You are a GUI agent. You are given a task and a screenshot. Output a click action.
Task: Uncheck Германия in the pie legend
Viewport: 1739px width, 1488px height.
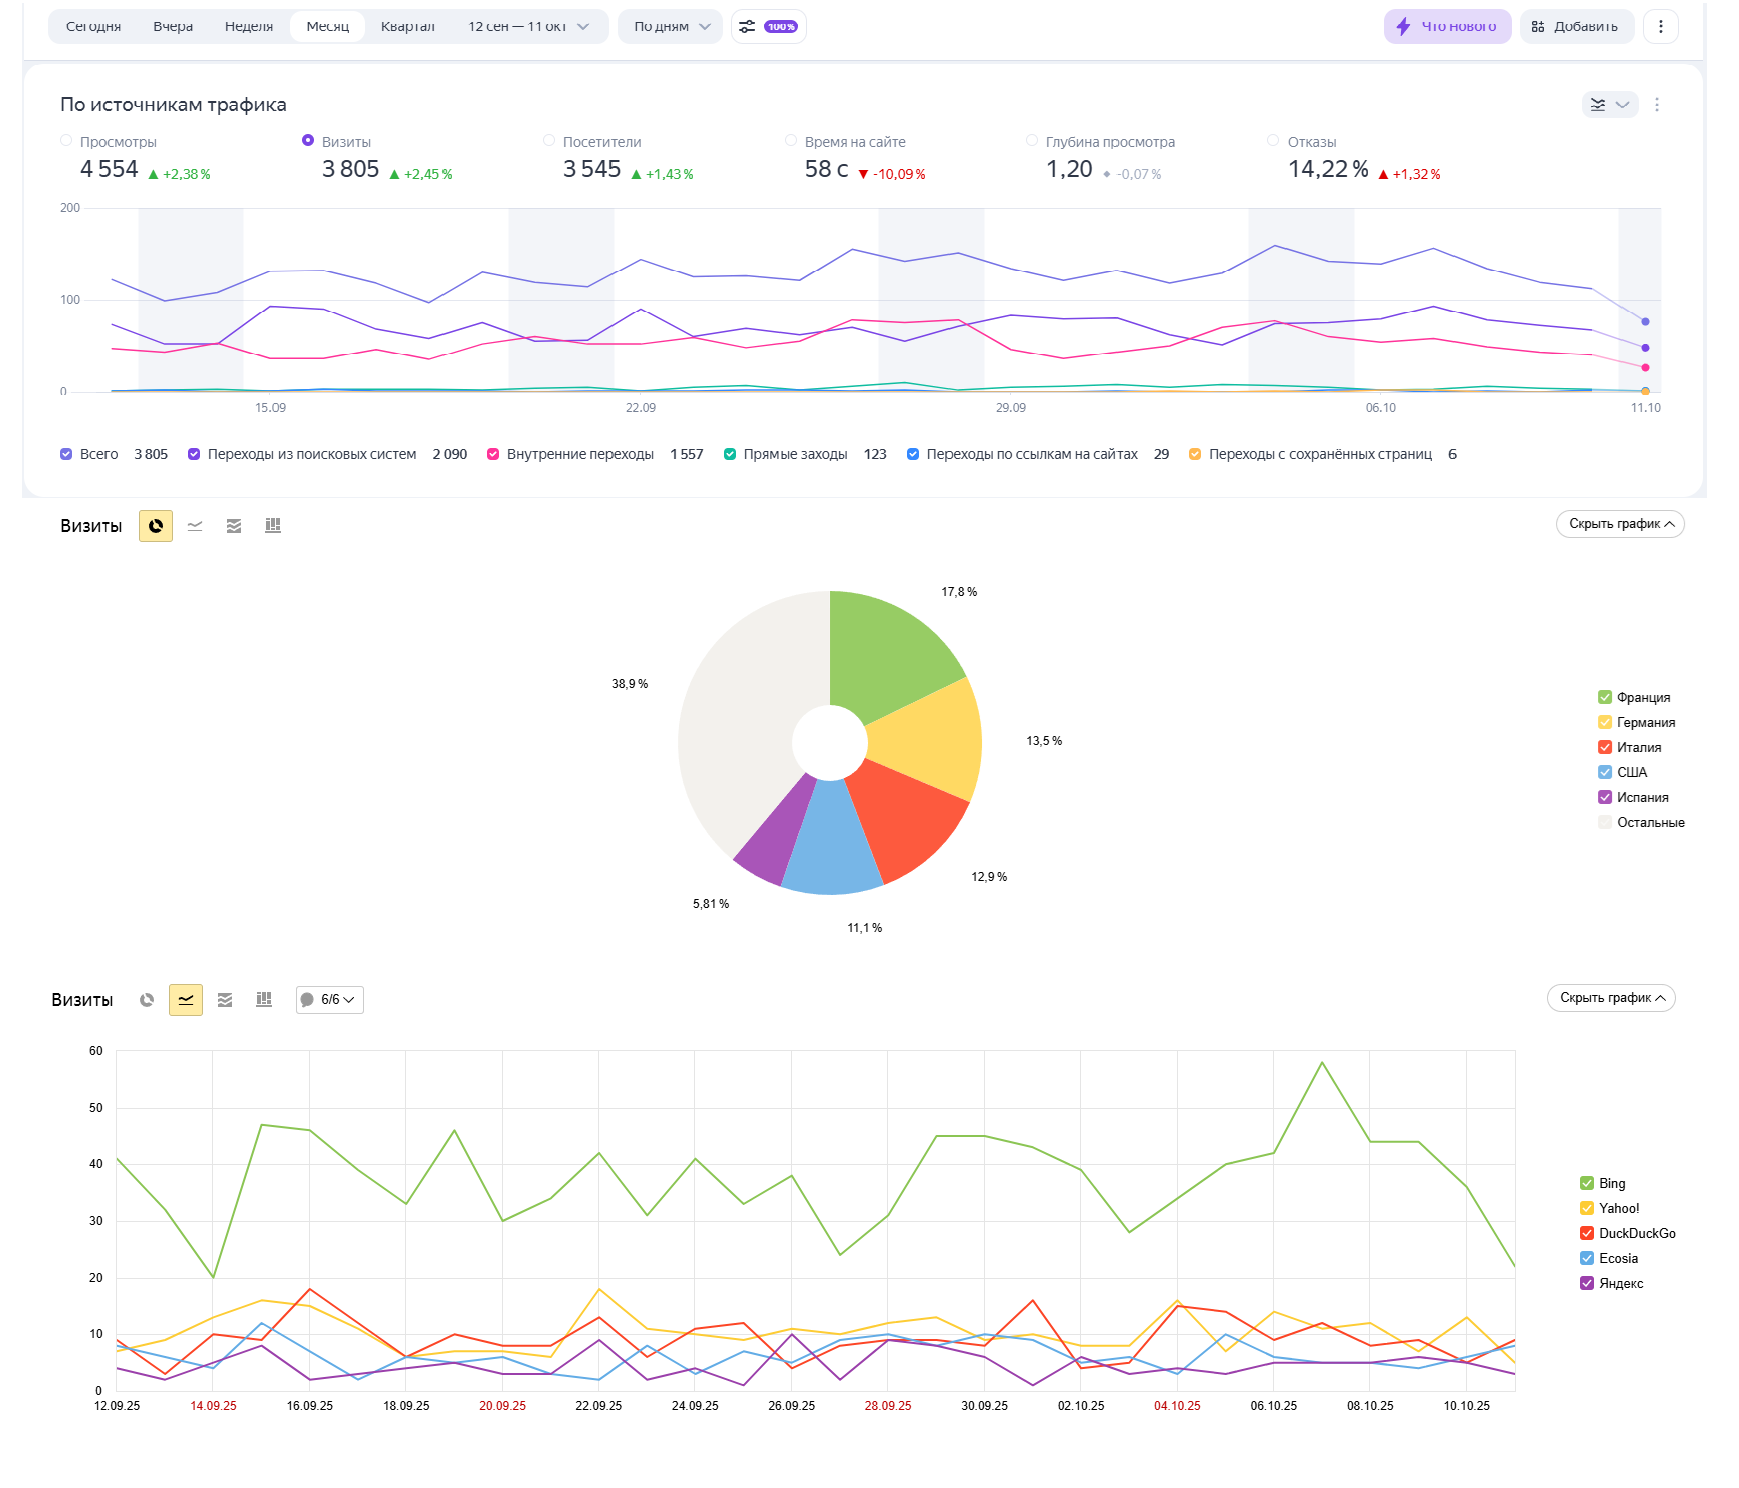coord(1605,722)
